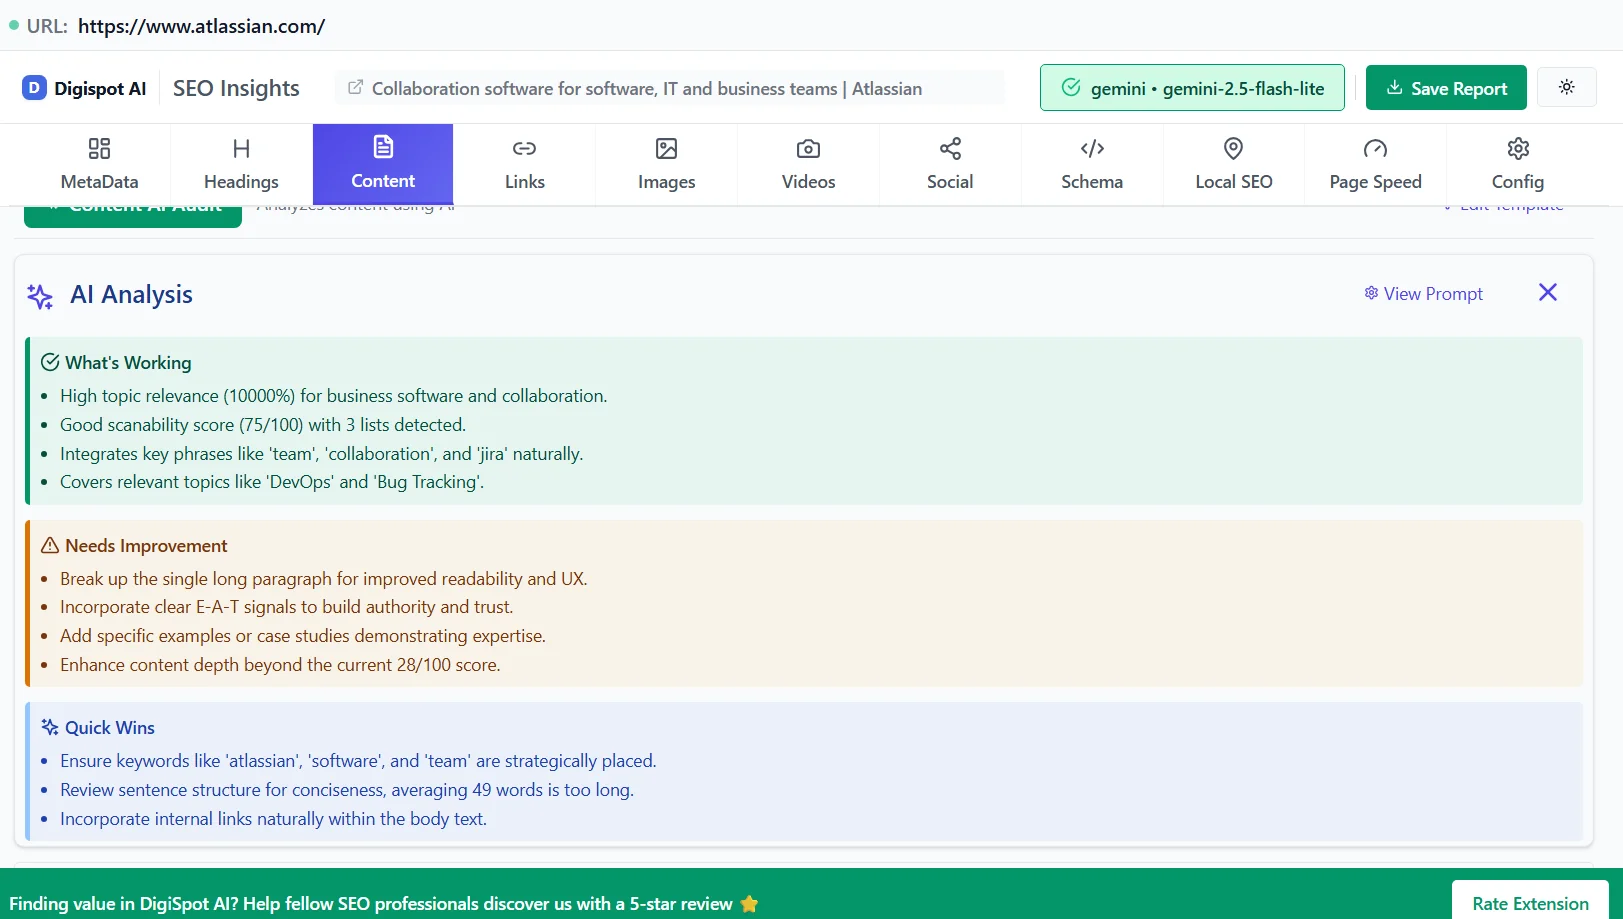This screenshot has width=1623, height=919.
Task: Close the AI Analysis panel
Action: pyautogui.click(x=1547, y=292)
